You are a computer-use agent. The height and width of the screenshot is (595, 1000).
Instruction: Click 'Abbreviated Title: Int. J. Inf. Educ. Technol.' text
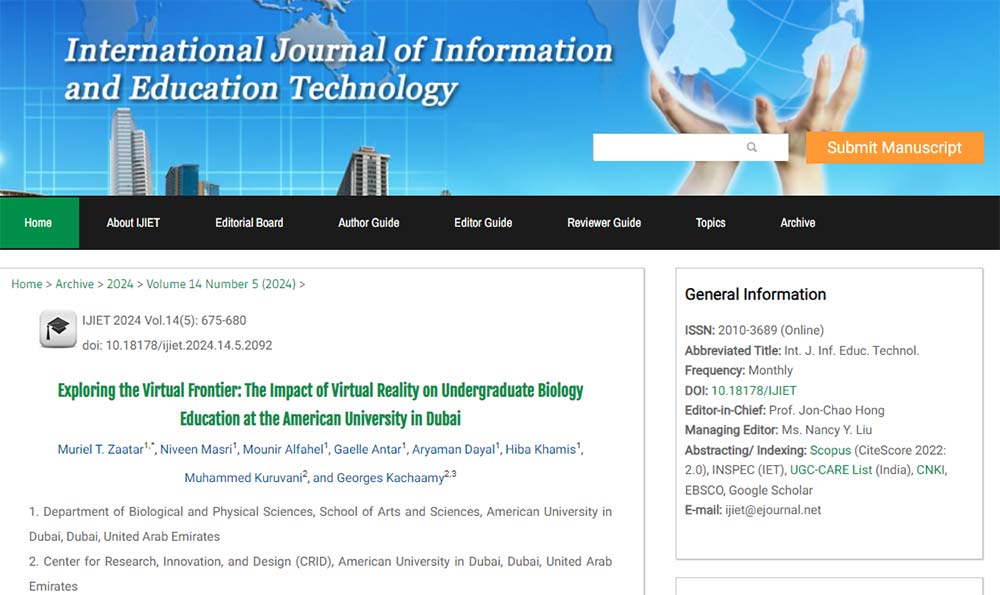[802, 351]
